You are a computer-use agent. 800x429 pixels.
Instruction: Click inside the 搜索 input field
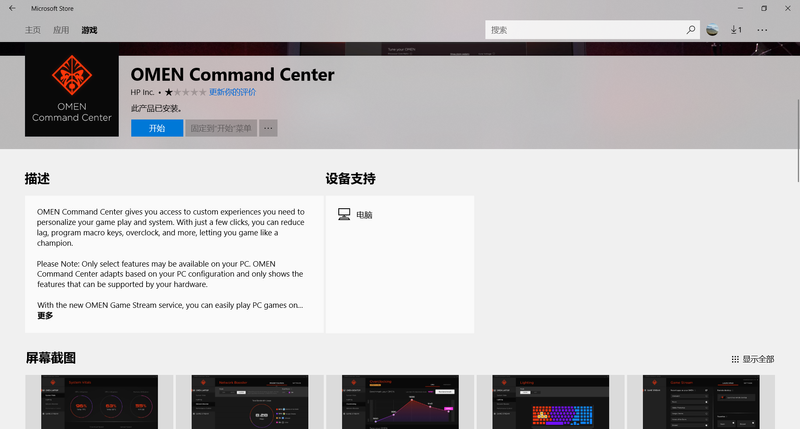(585, 30)
